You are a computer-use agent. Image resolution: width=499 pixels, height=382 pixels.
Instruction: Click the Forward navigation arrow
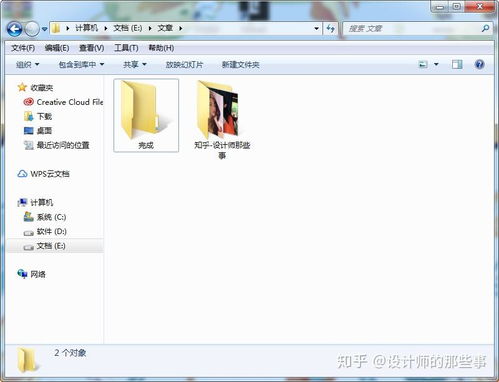[32, 29]
